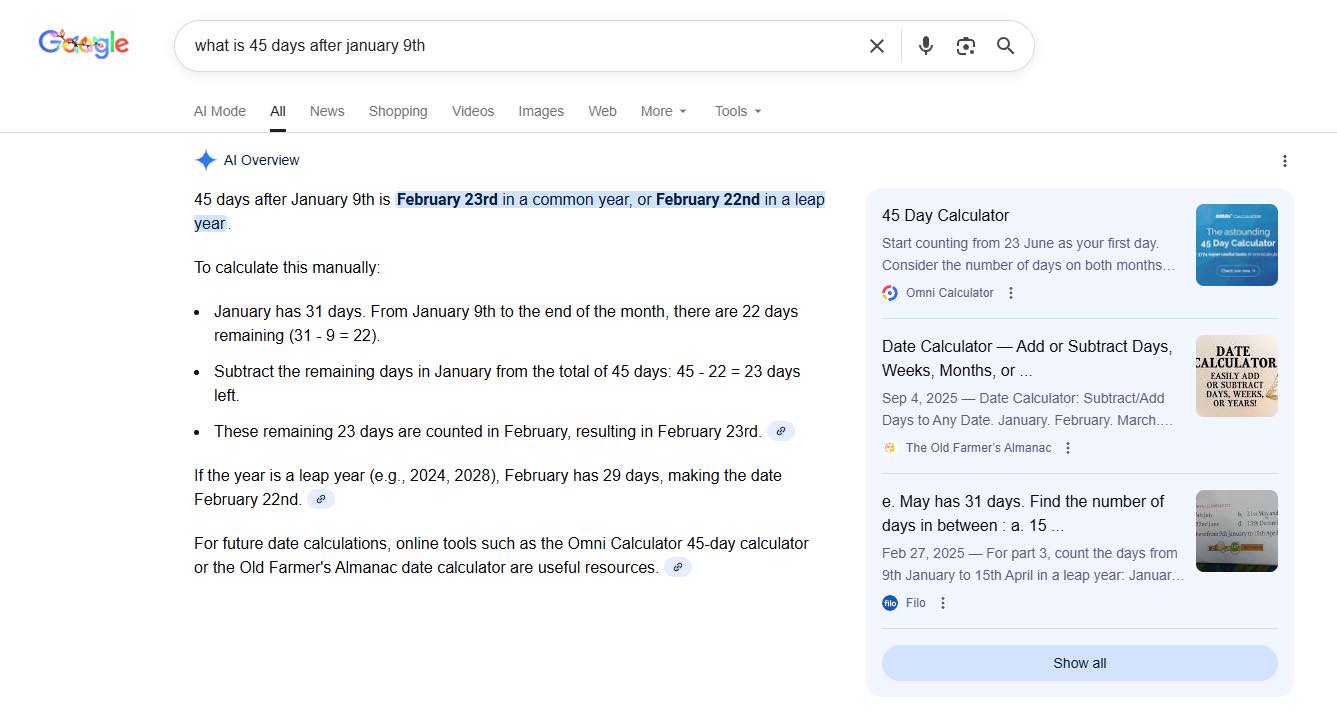Click the AI Overview sparkle icon
This screenshot has height=720, width=1337.
coord(205,160)
